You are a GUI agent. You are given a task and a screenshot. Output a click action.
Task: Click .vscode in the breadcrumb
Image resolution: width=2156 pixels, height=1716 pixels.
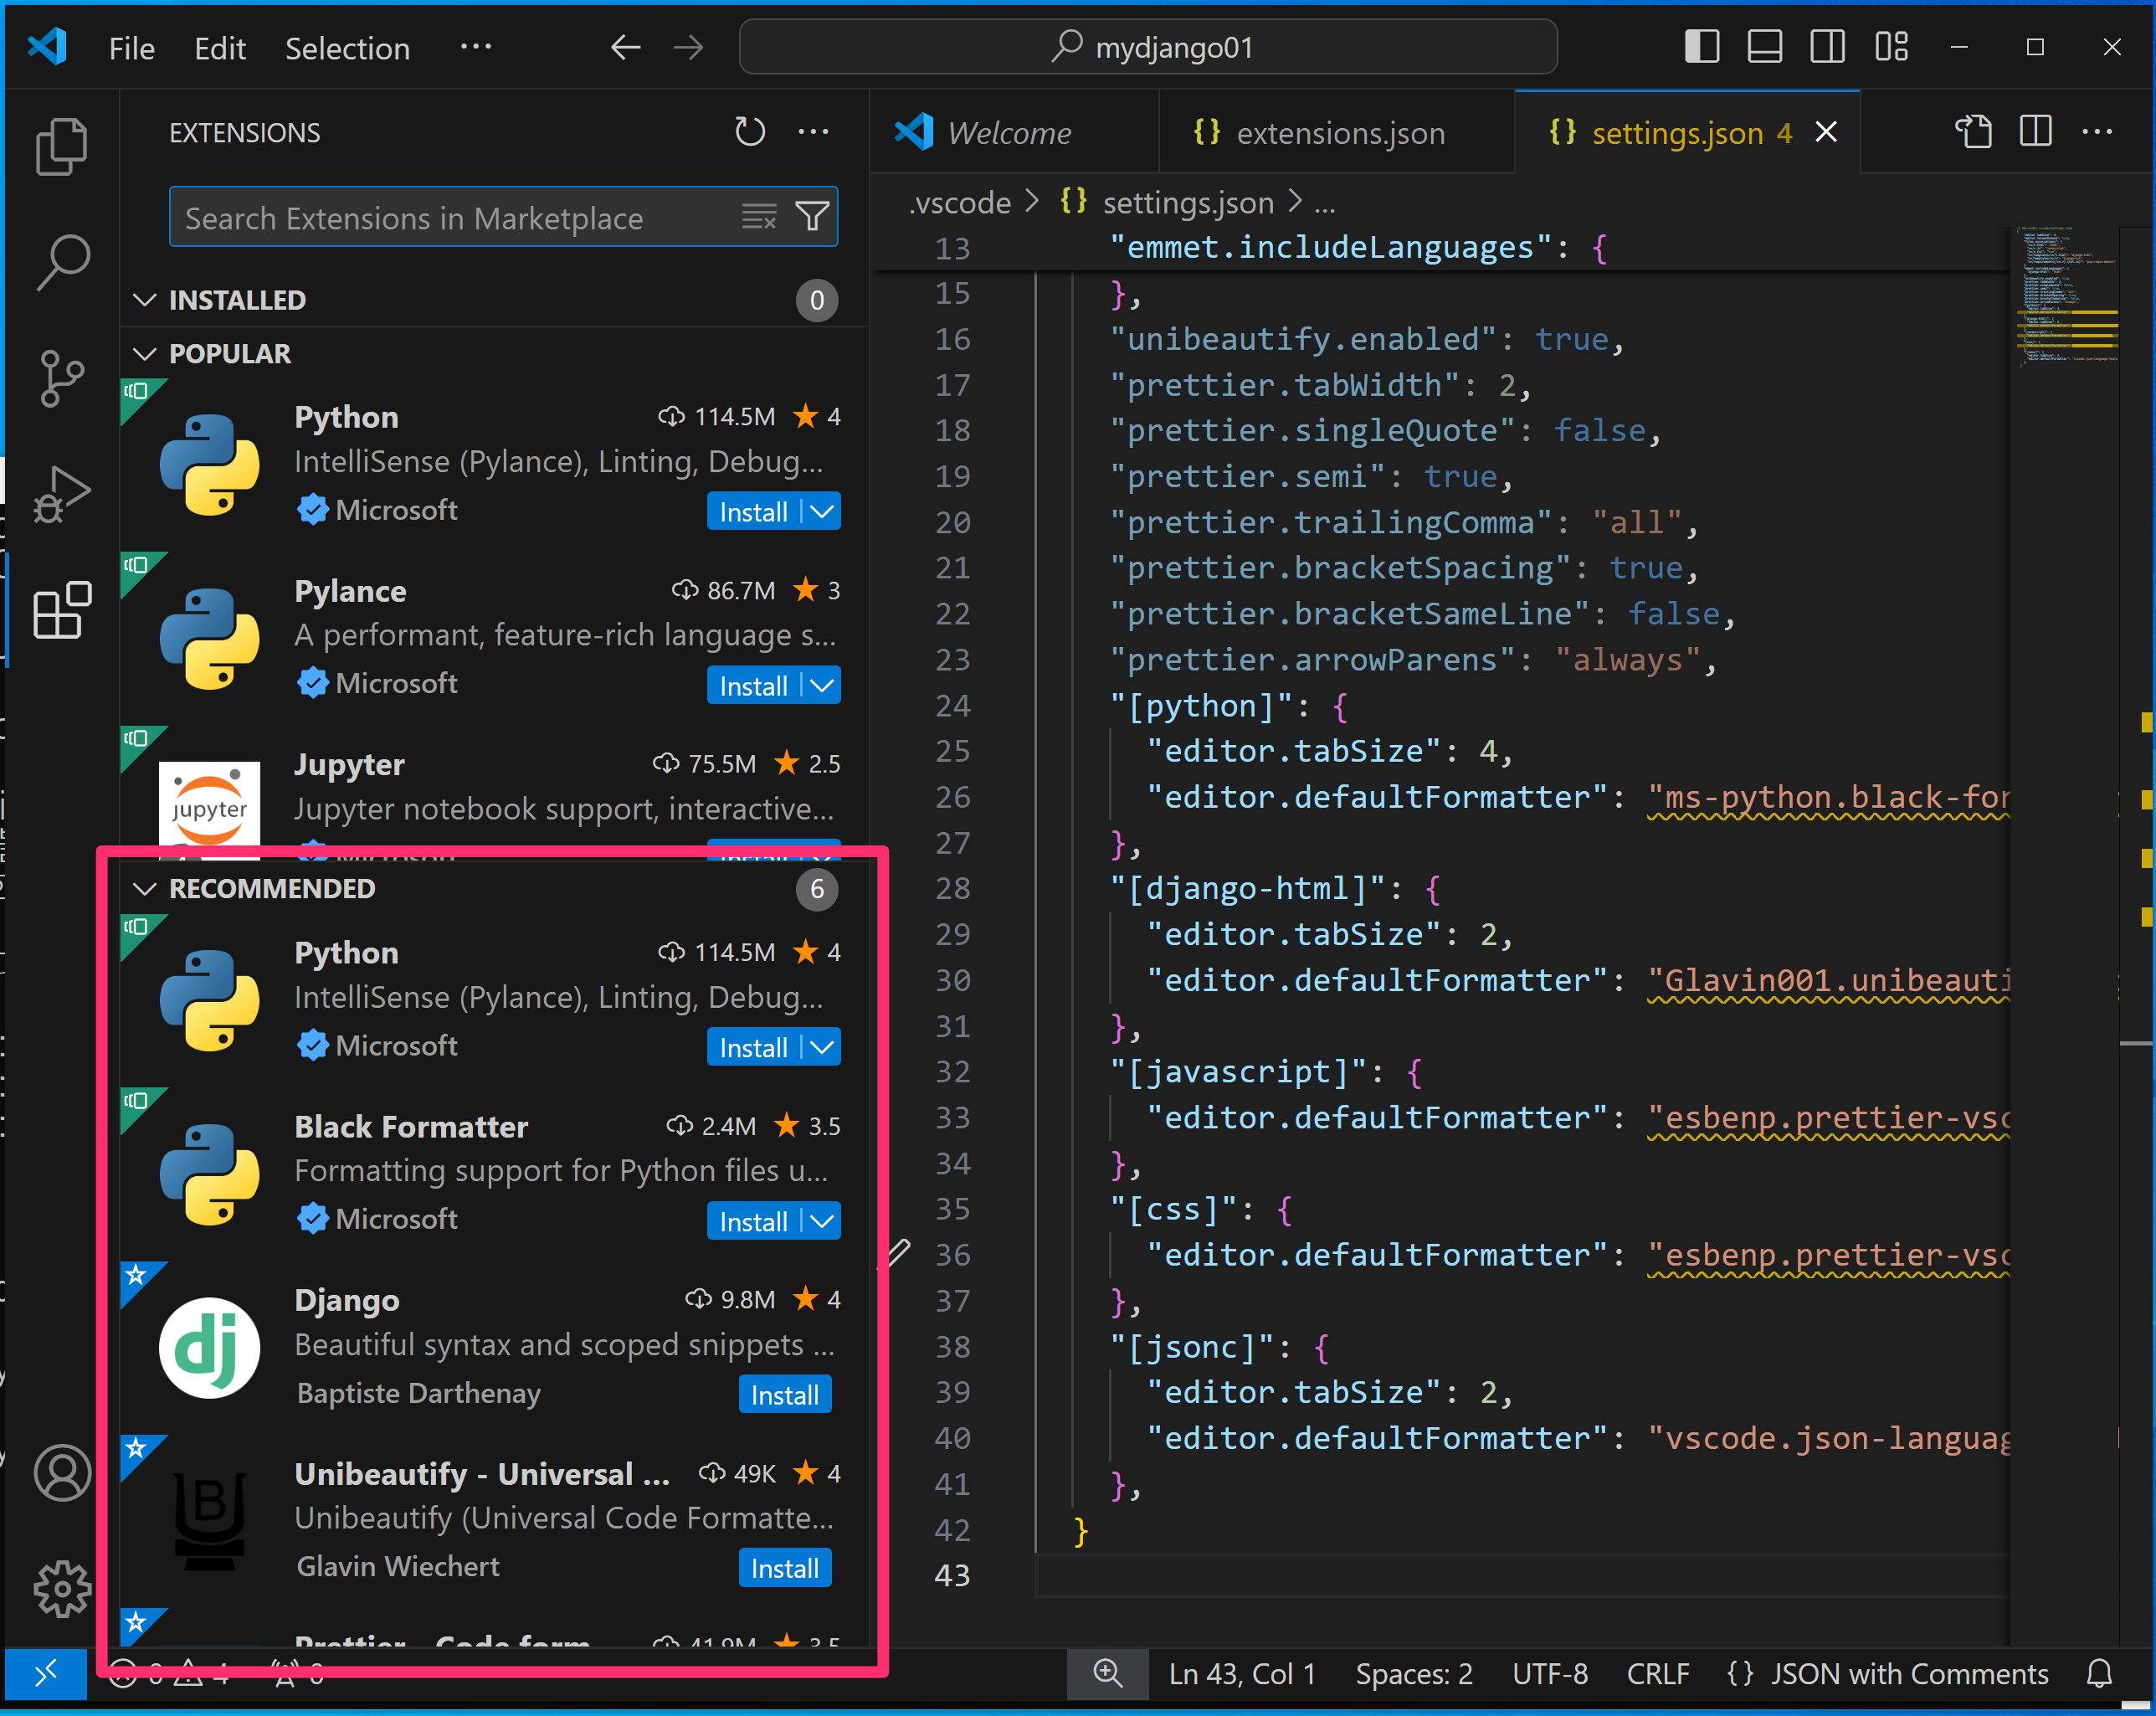959,203
